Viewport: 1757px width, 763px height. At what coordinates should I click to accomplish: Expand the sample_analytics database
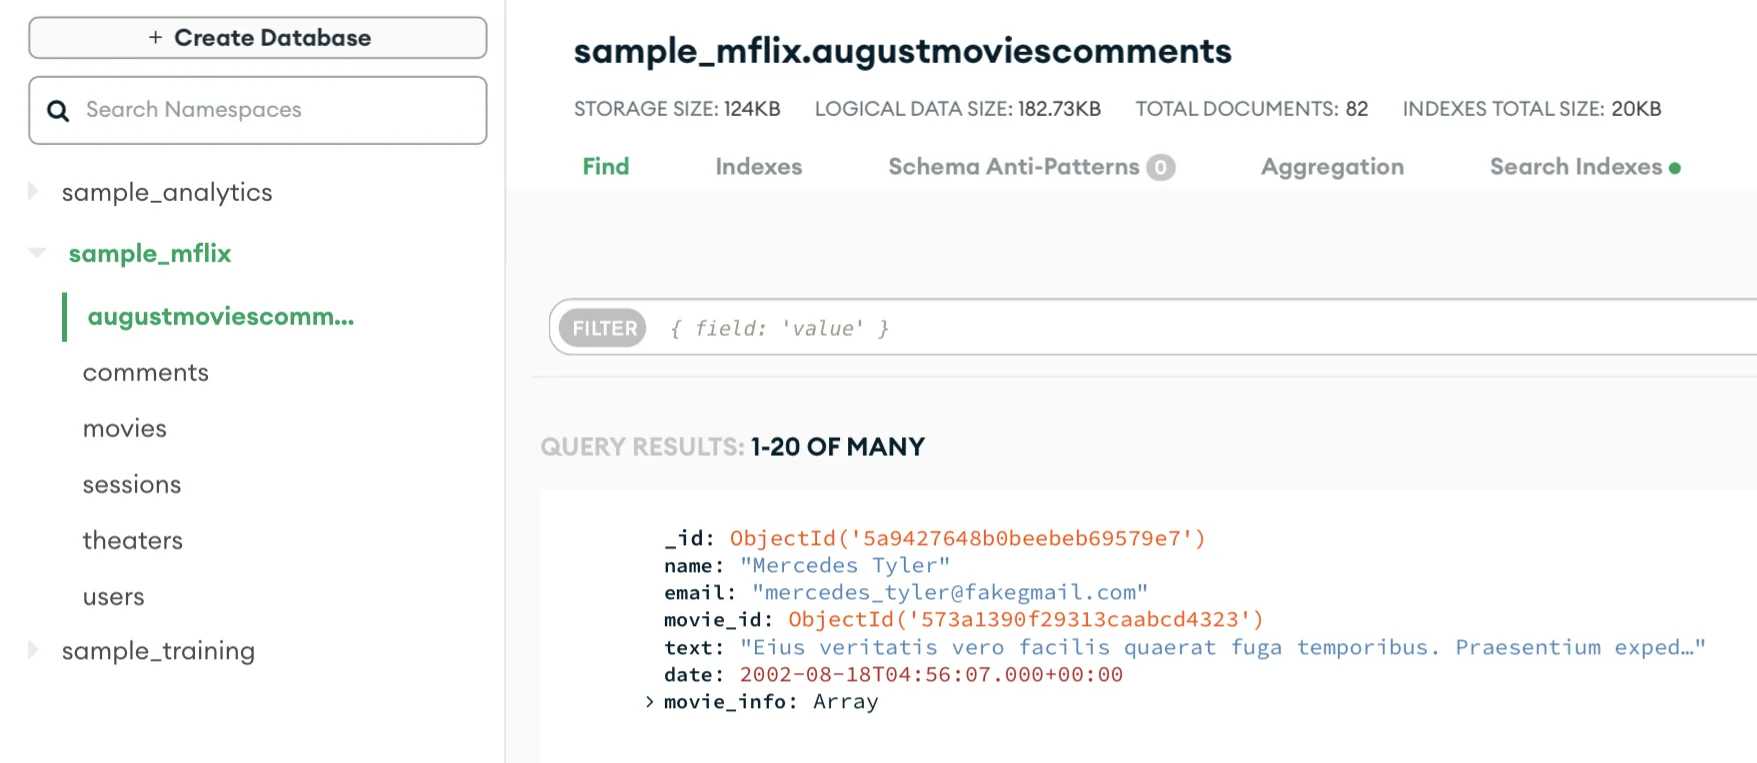coord(34,191)
